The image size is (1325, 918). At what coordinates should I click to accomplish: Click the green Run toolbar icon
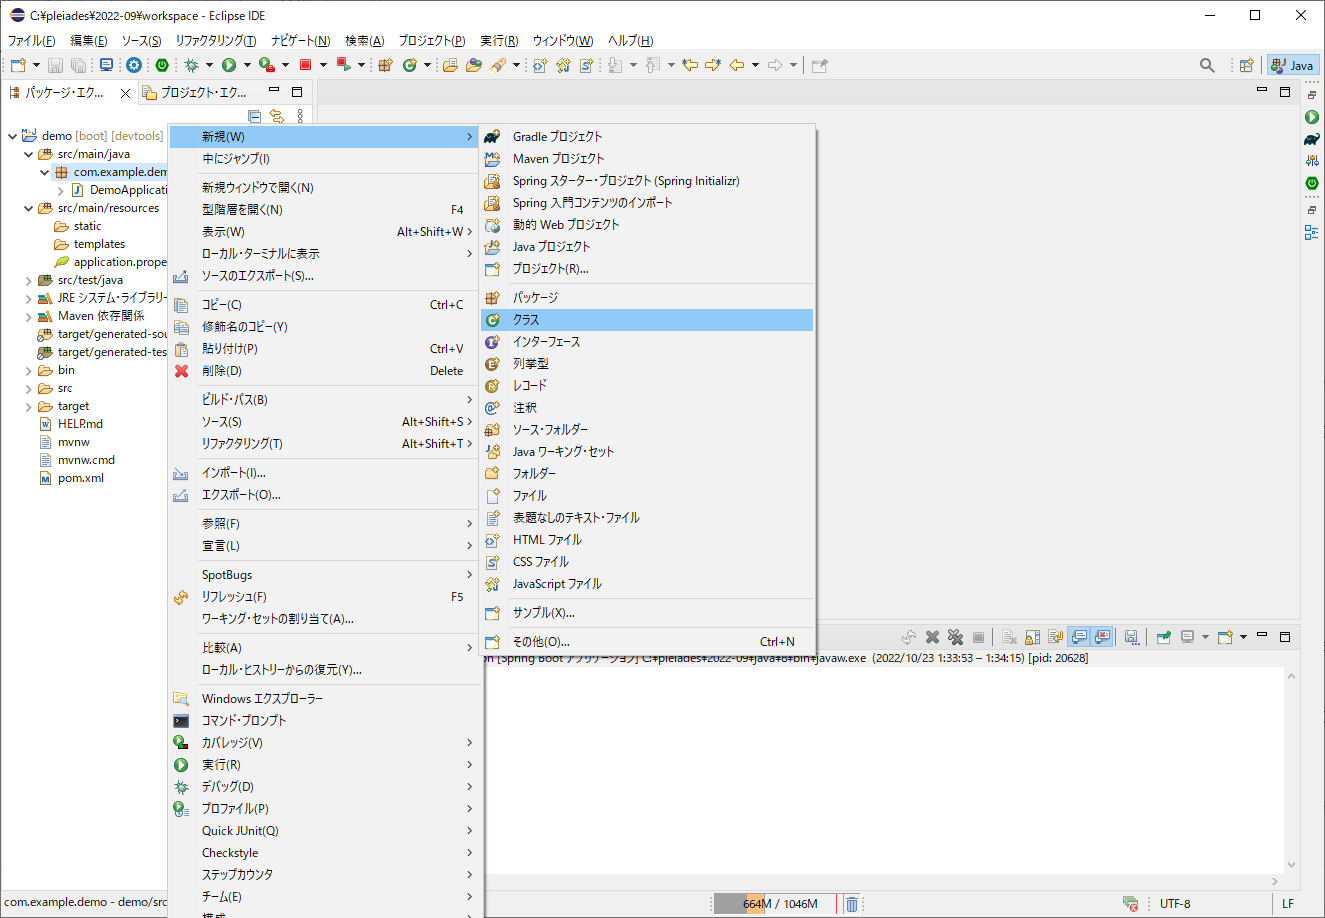click(229, 65)
